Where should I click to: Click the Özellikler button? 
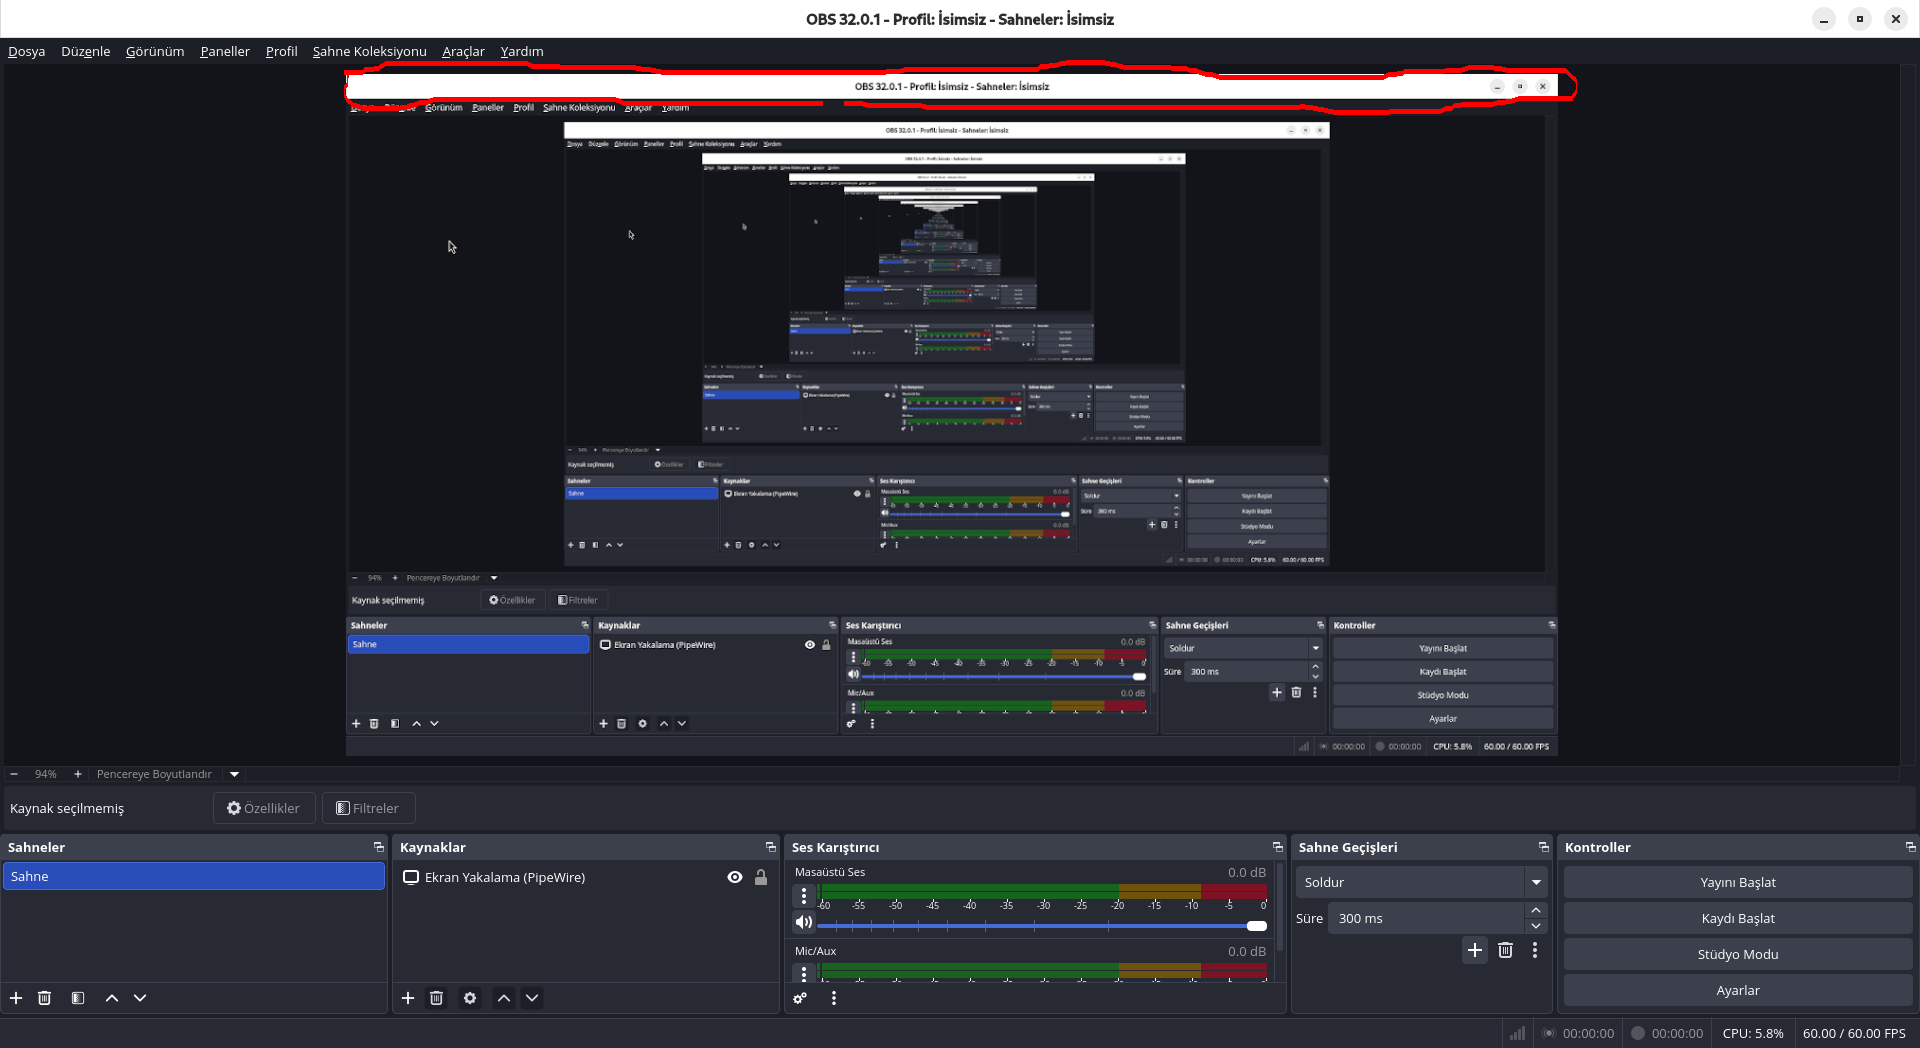point(264,808)
